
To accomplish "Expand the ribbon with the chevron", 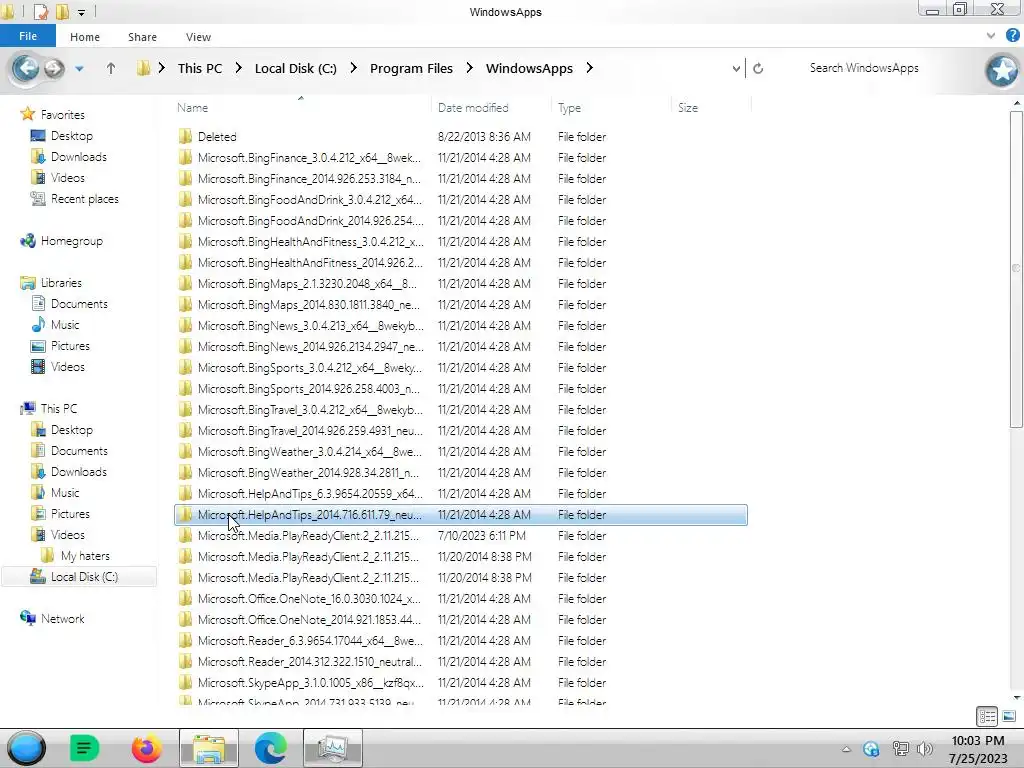I will point(991,37).
